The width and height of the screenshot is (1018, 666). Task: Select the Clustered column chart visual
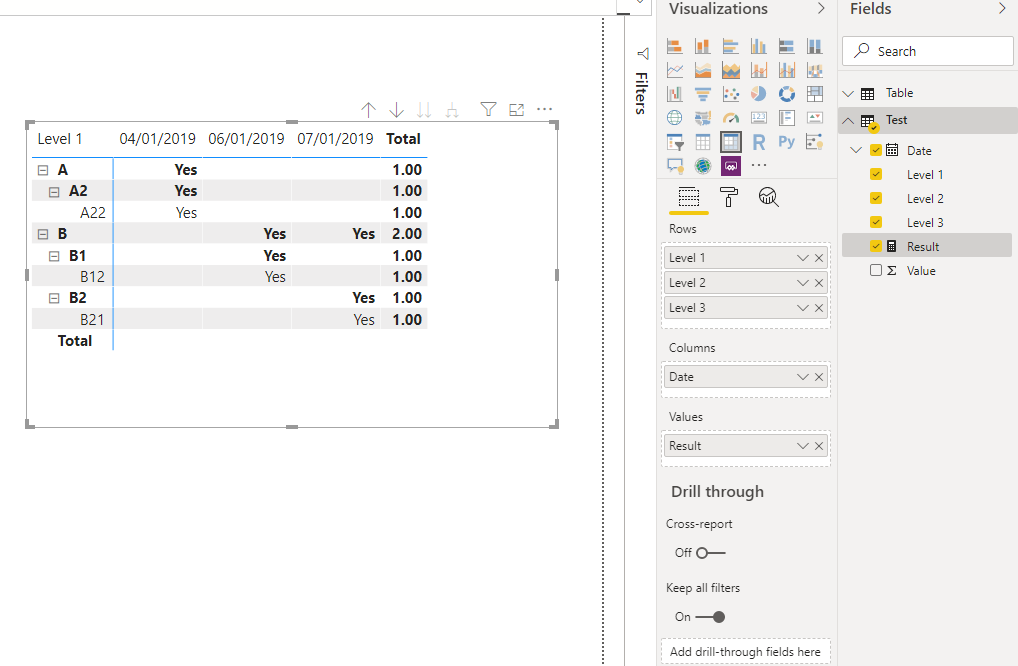point(758,46)
